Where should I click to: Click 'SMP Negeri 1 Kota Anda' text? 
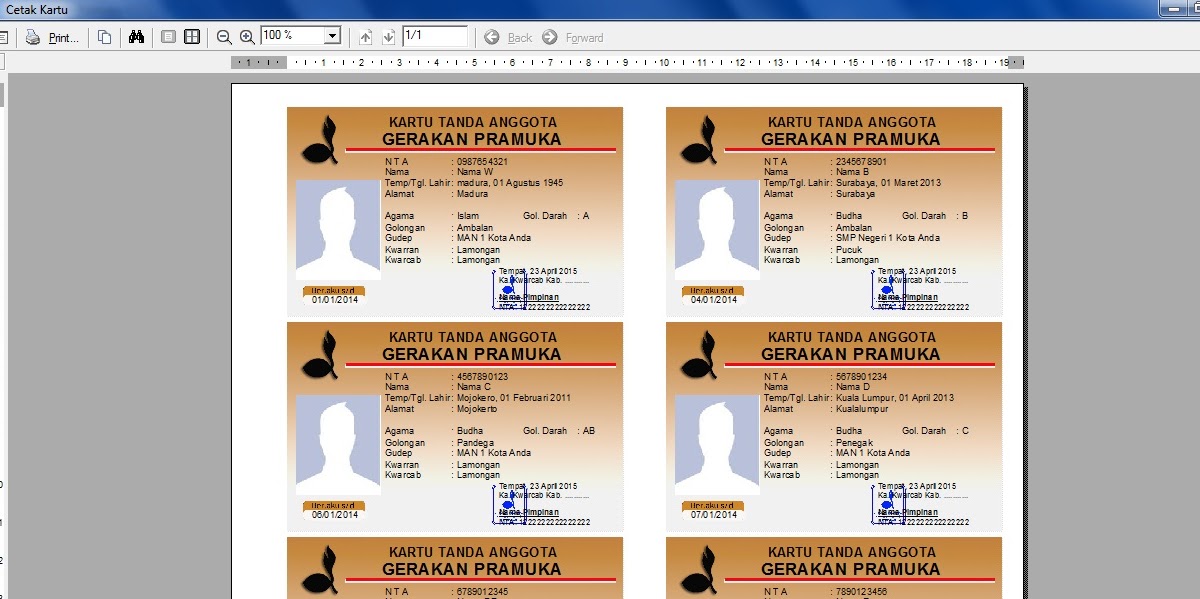tap(888, 238)
